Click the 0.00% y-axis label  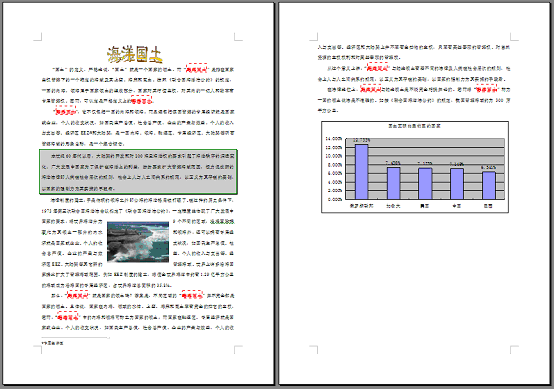(335, 199)
